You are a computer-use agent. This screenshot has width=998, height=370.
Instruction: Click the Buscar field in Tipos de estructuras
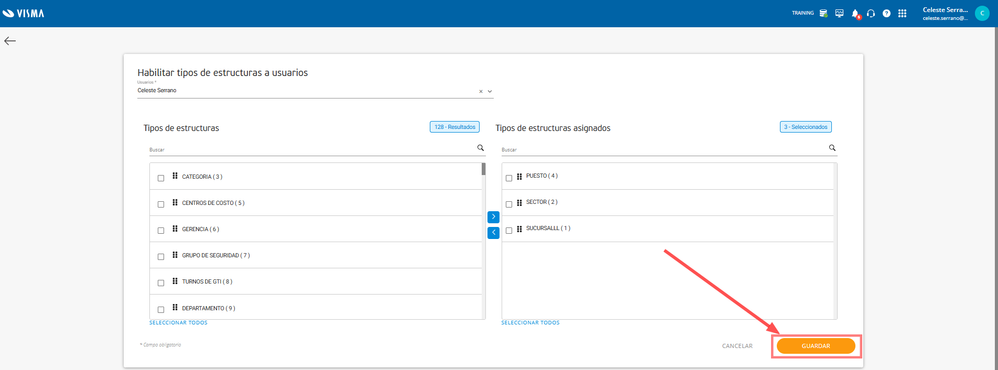click(312, 149)
